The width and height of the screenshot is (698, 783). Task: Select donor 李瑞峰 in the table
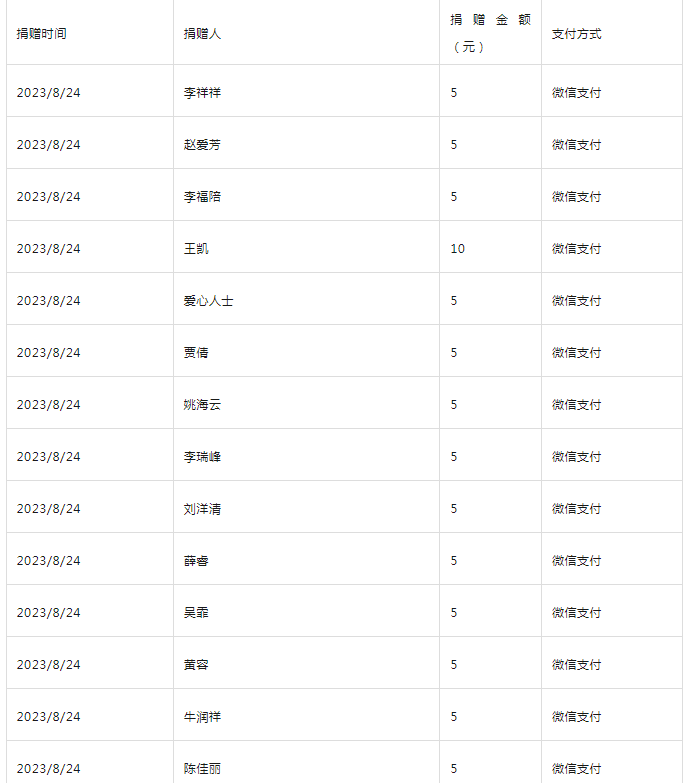point(202,456)
